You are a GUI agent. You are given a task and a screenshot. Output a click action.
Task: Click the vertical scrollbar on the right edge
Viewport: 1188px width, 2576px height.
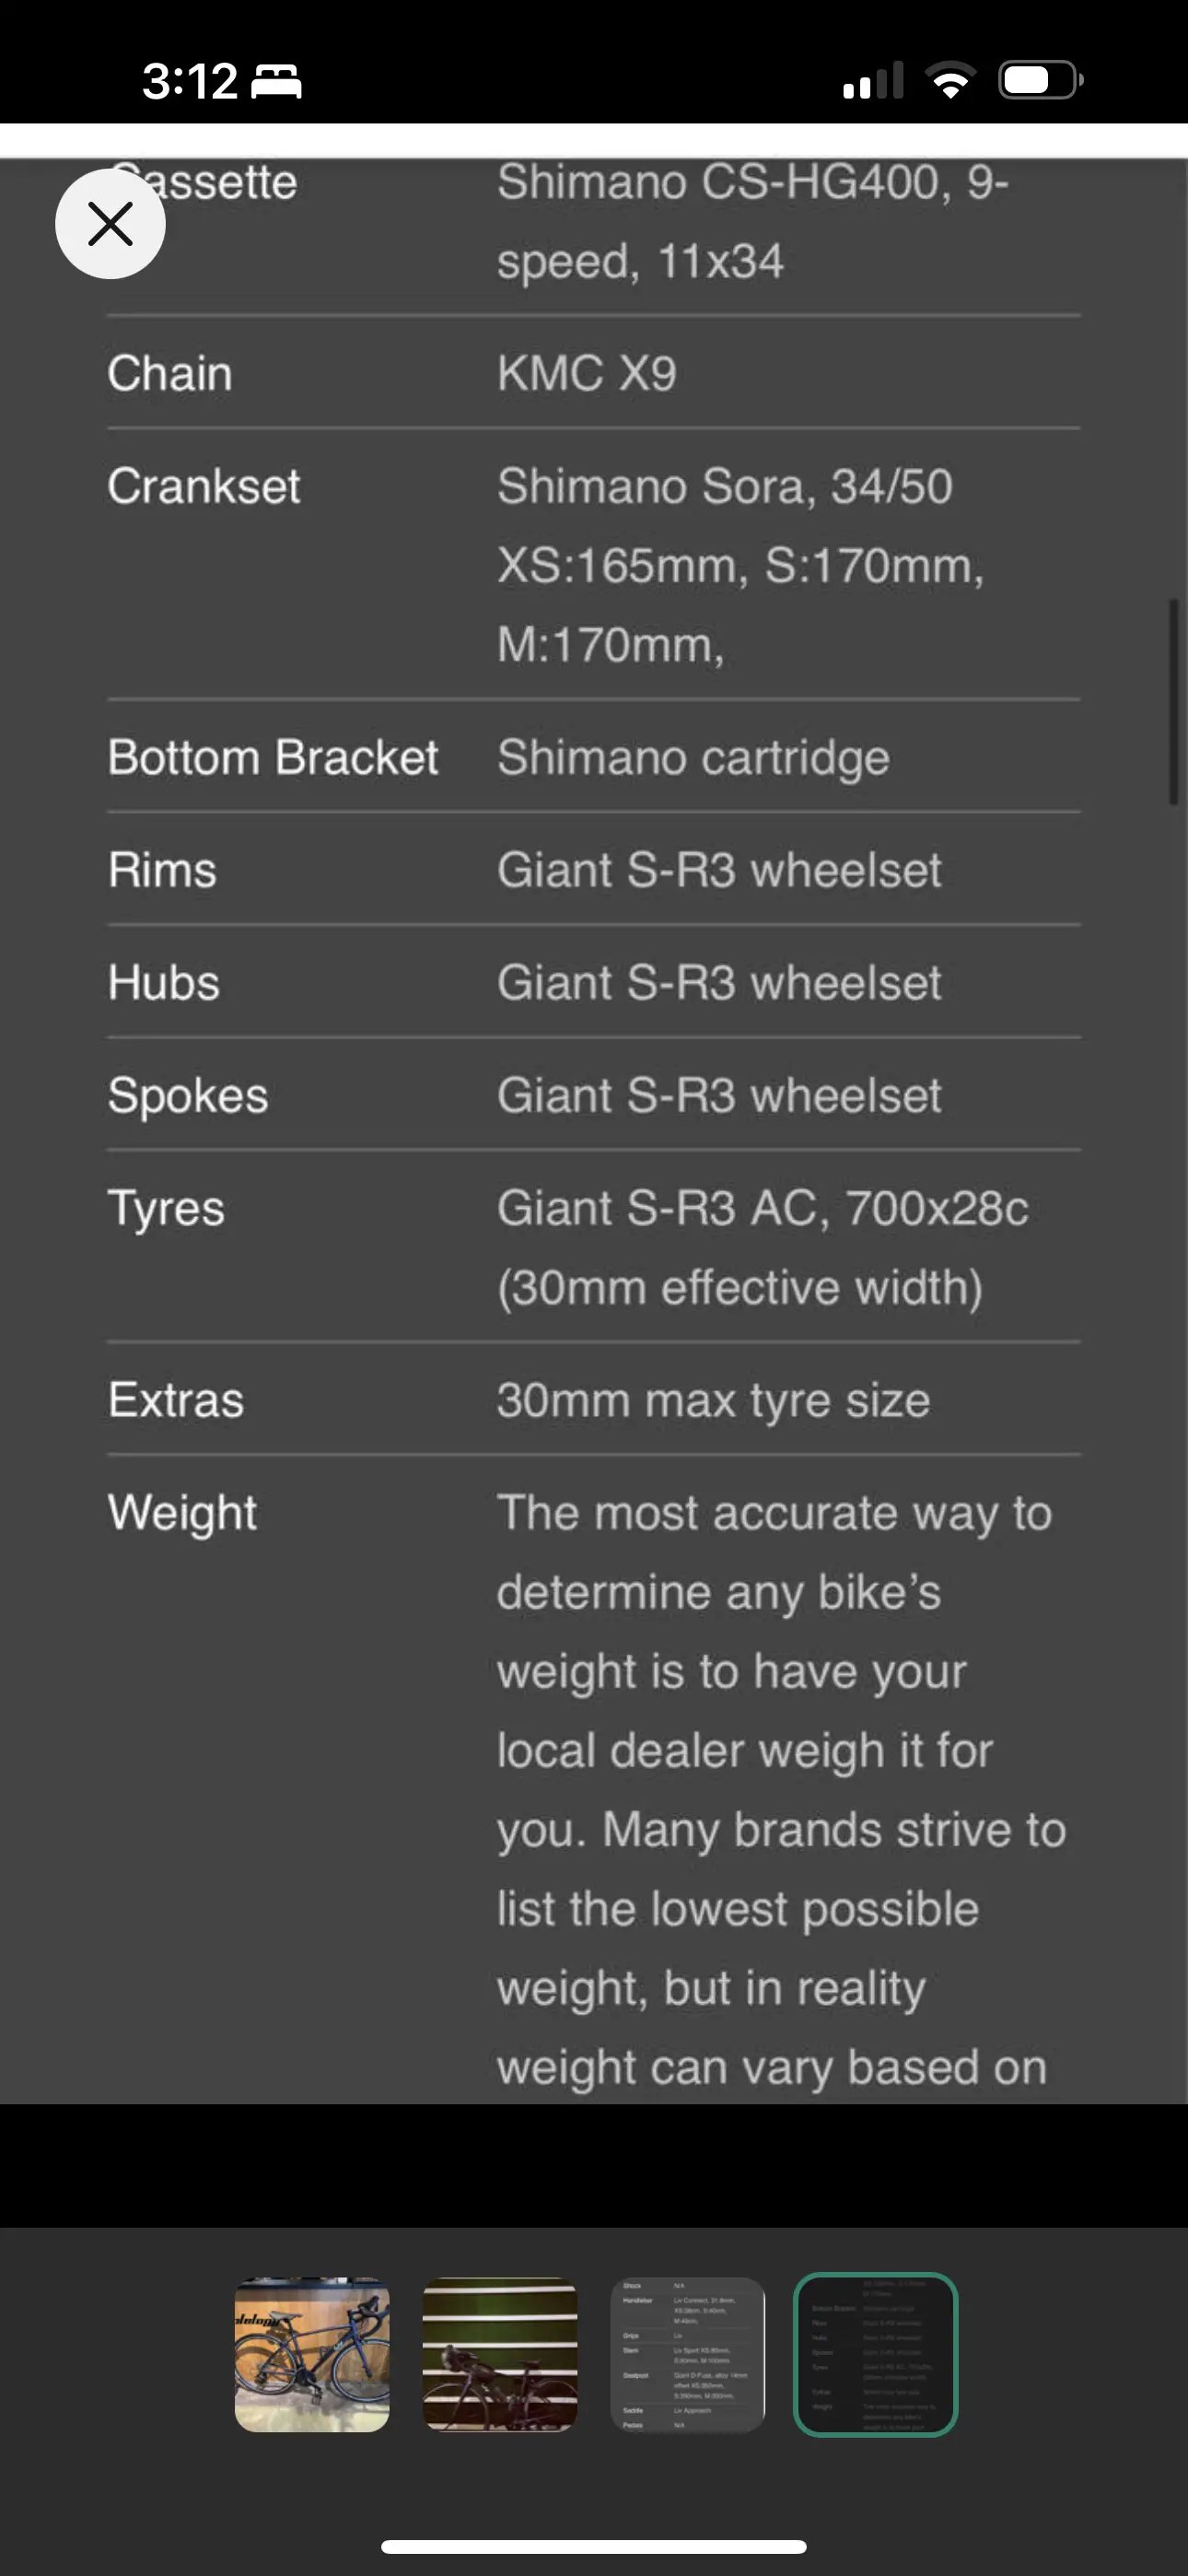pyautogui.click(x=1173, y=701)
